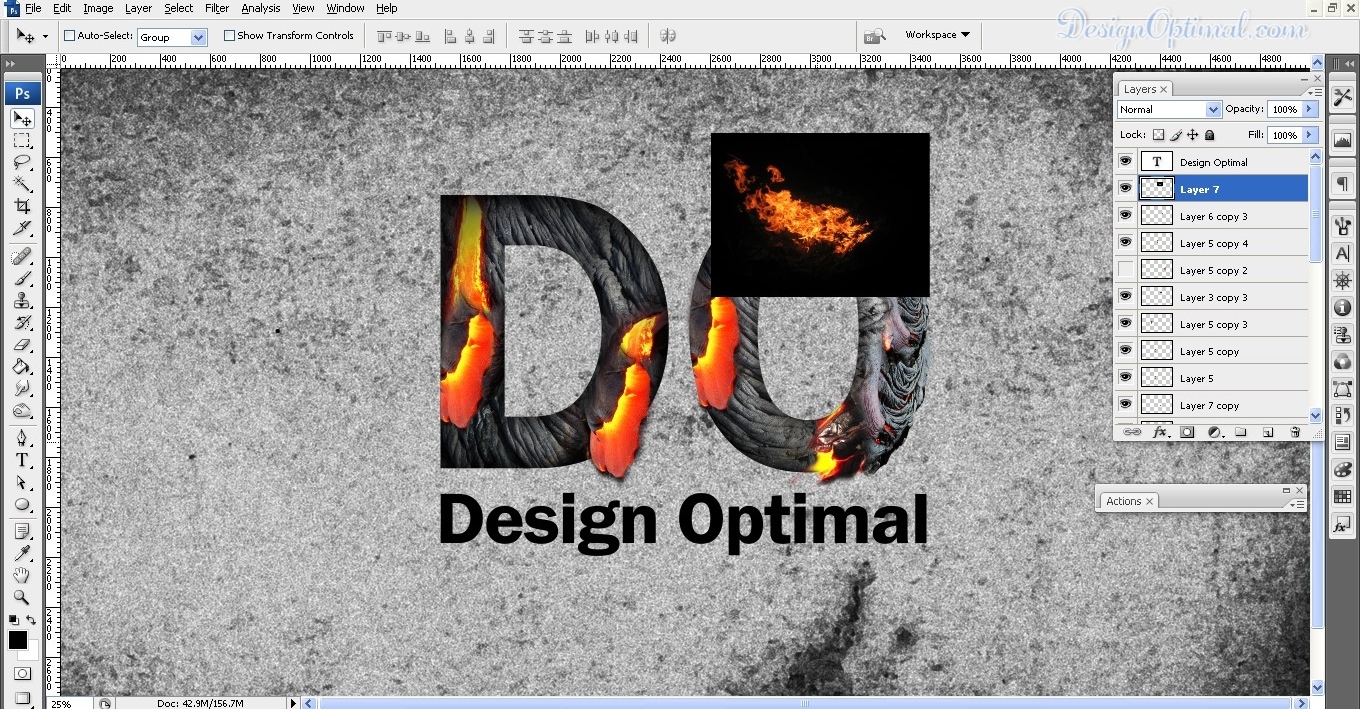Open the Fill slider arrow

[1309, 135]
